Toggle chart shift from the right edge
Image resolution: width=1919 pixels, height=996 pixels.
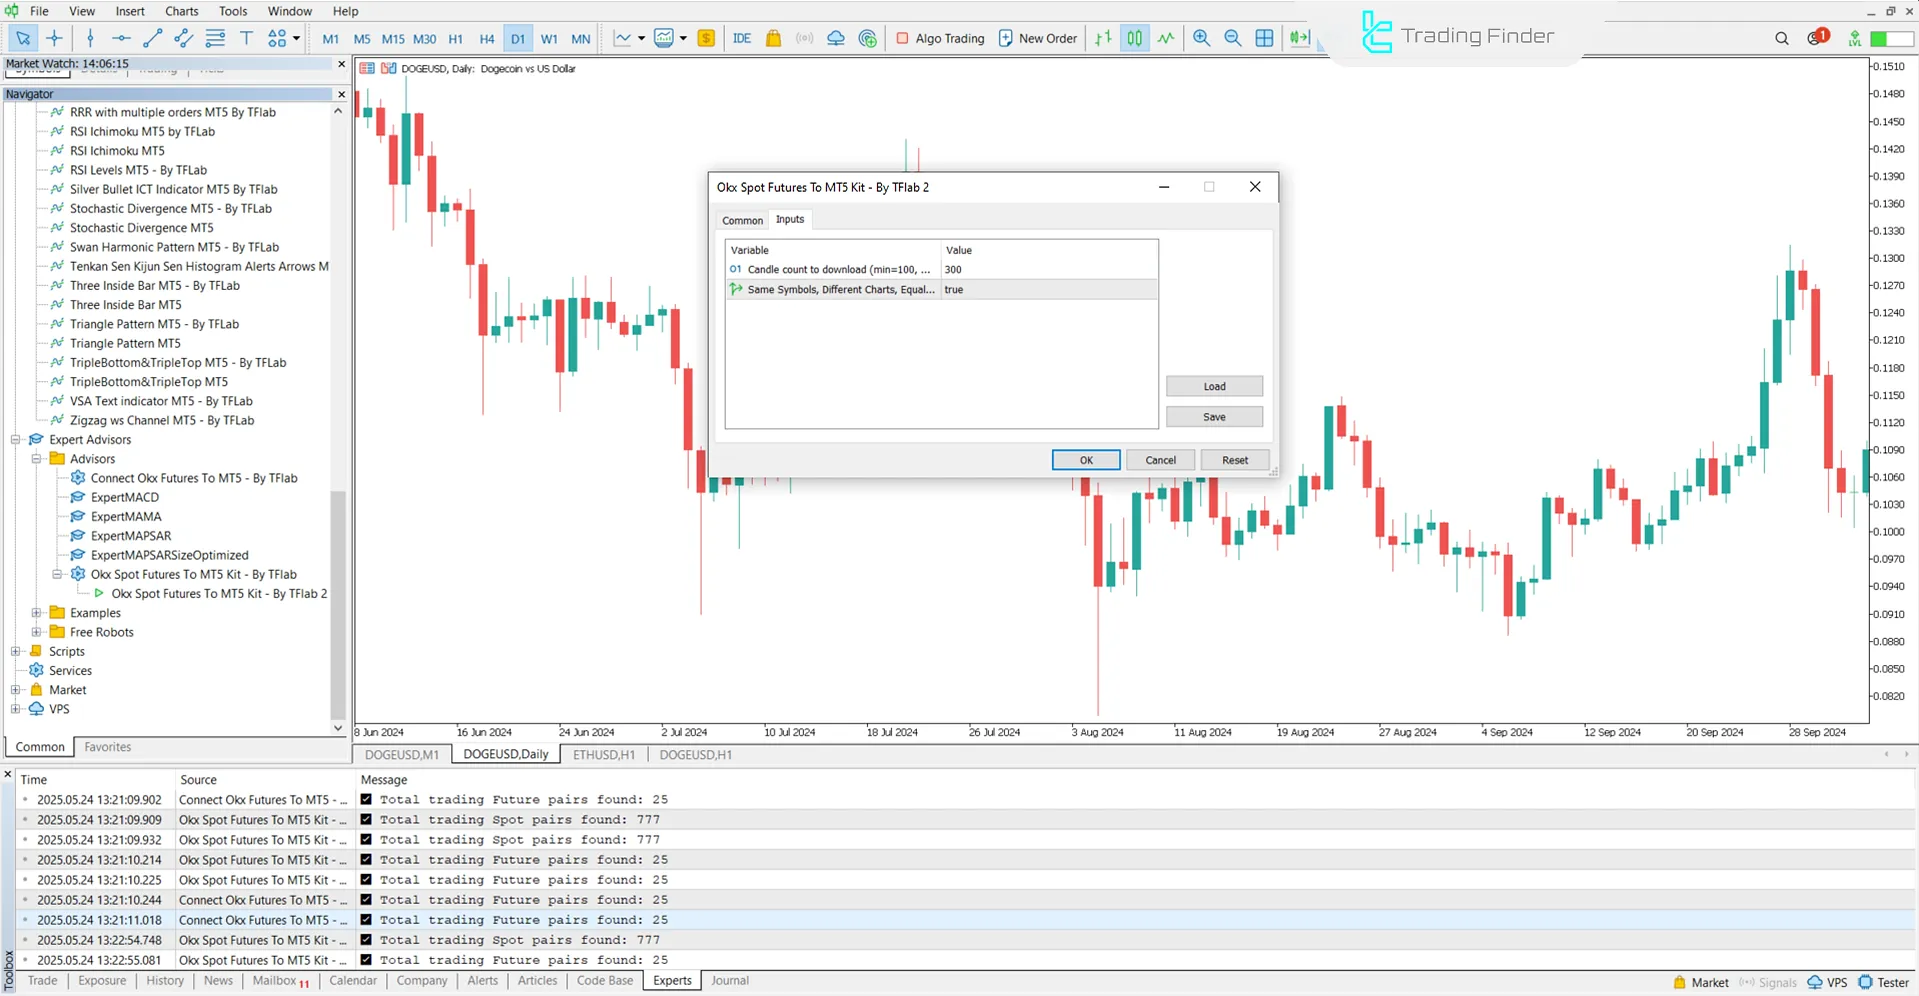point(1299,38)
